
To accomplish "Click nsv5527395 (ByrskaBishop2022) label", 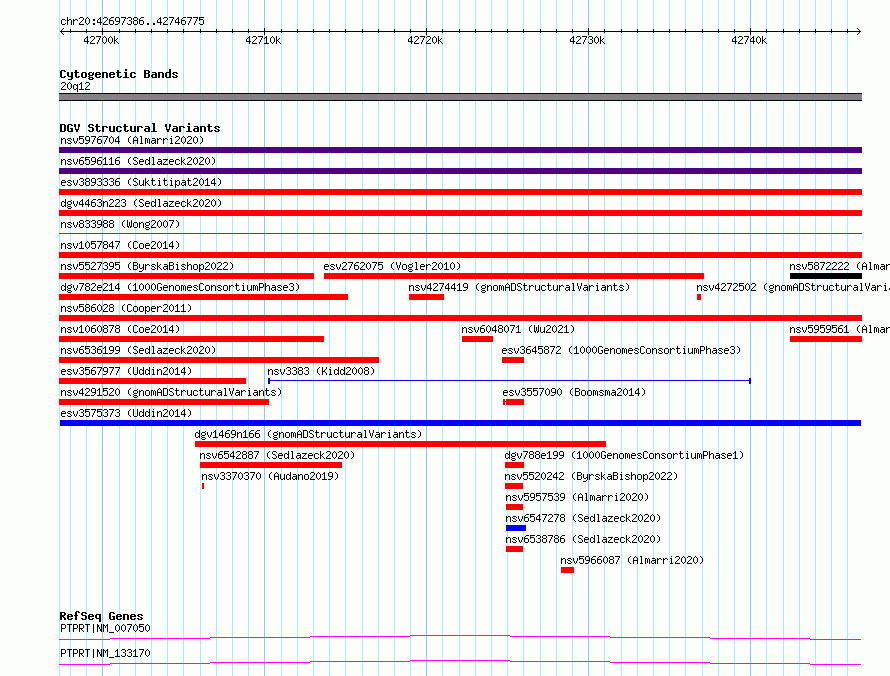I will tap(147, 266).
